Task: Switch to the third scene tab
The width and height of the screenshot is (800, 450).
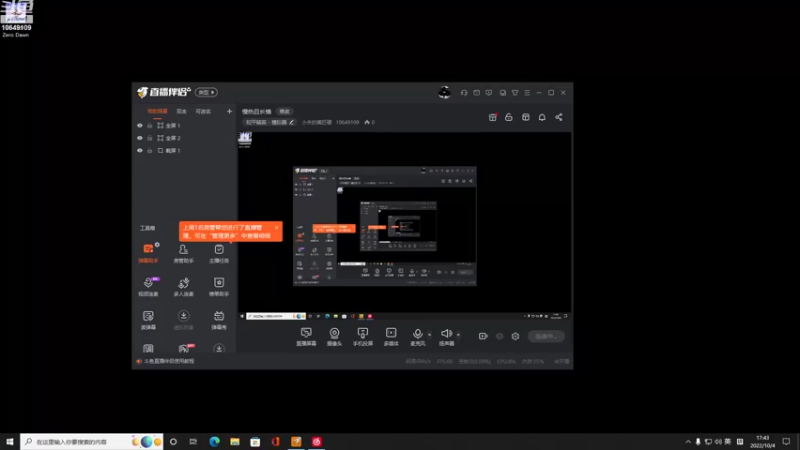Action: pos(203,111)
